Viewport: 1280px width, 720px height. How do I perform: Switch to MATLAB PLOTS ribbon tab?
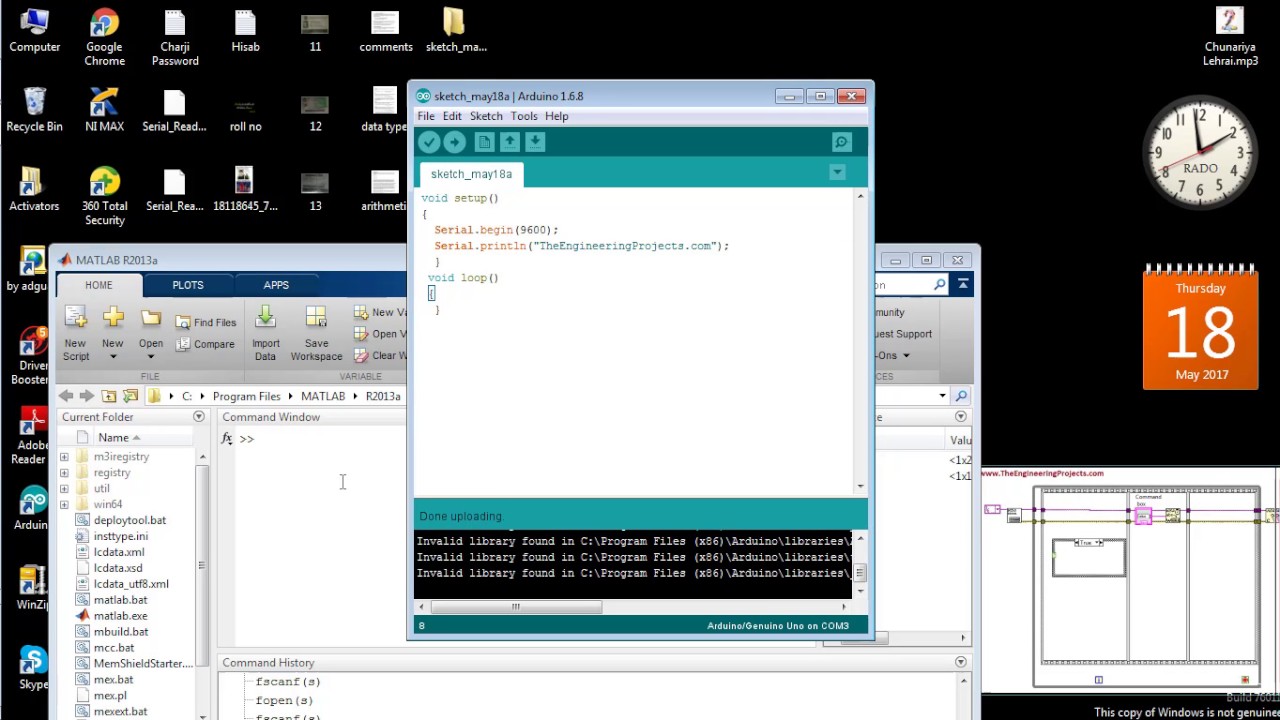[x=187, y=285]
